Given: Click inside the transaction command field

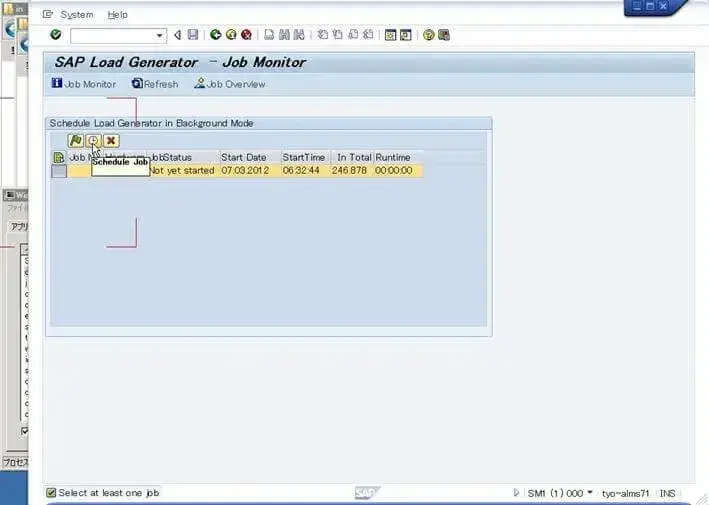Looking at the screenshot, I should point(113,36).
